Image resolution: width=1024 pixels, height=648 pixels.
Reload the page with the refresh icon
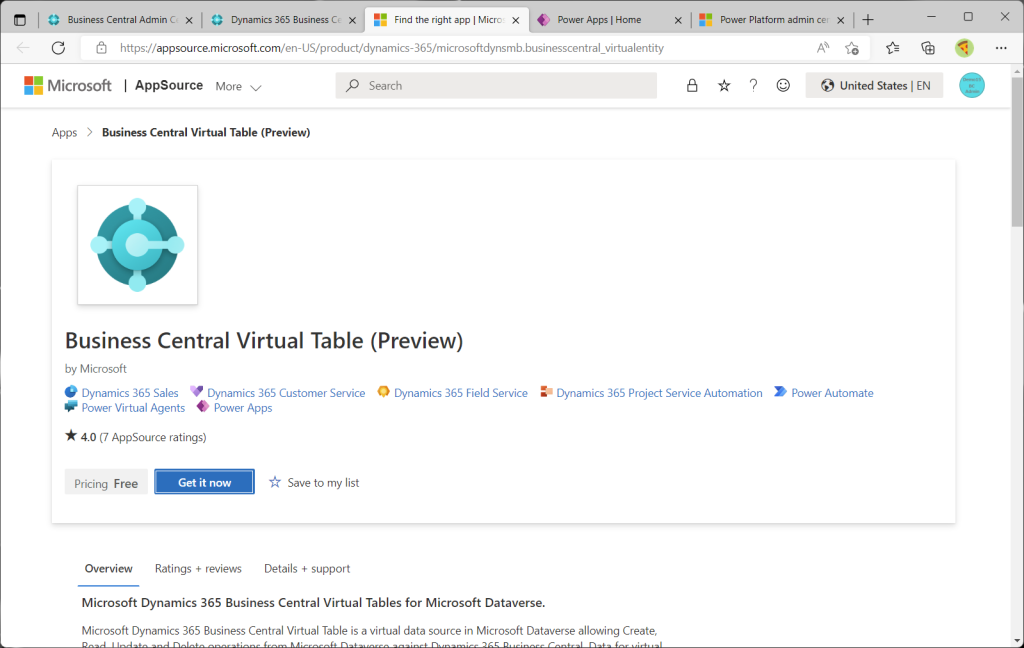point(58,48)
